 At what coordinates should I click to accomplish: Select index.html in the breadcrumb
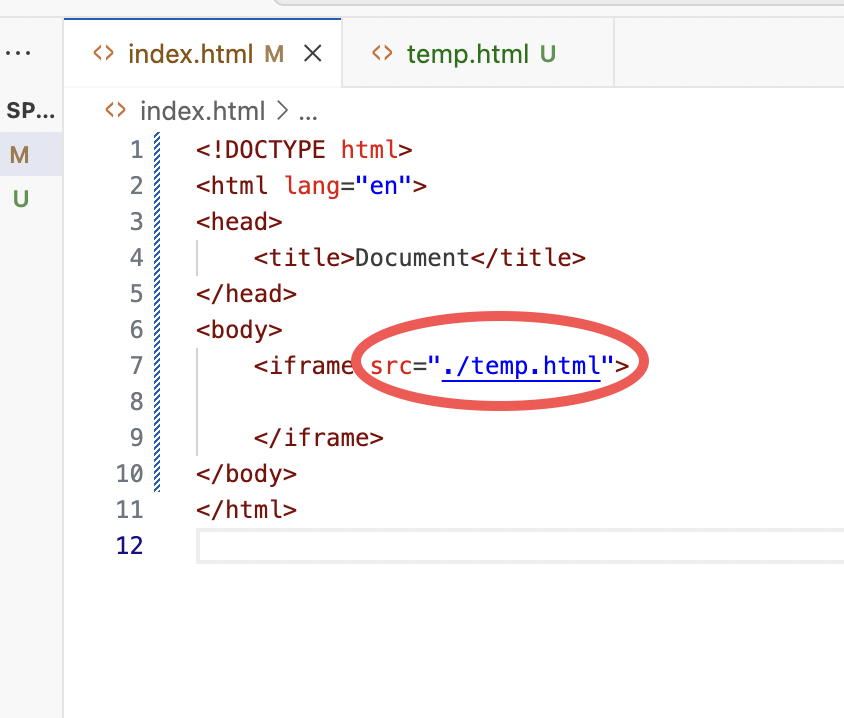[202, 111]
